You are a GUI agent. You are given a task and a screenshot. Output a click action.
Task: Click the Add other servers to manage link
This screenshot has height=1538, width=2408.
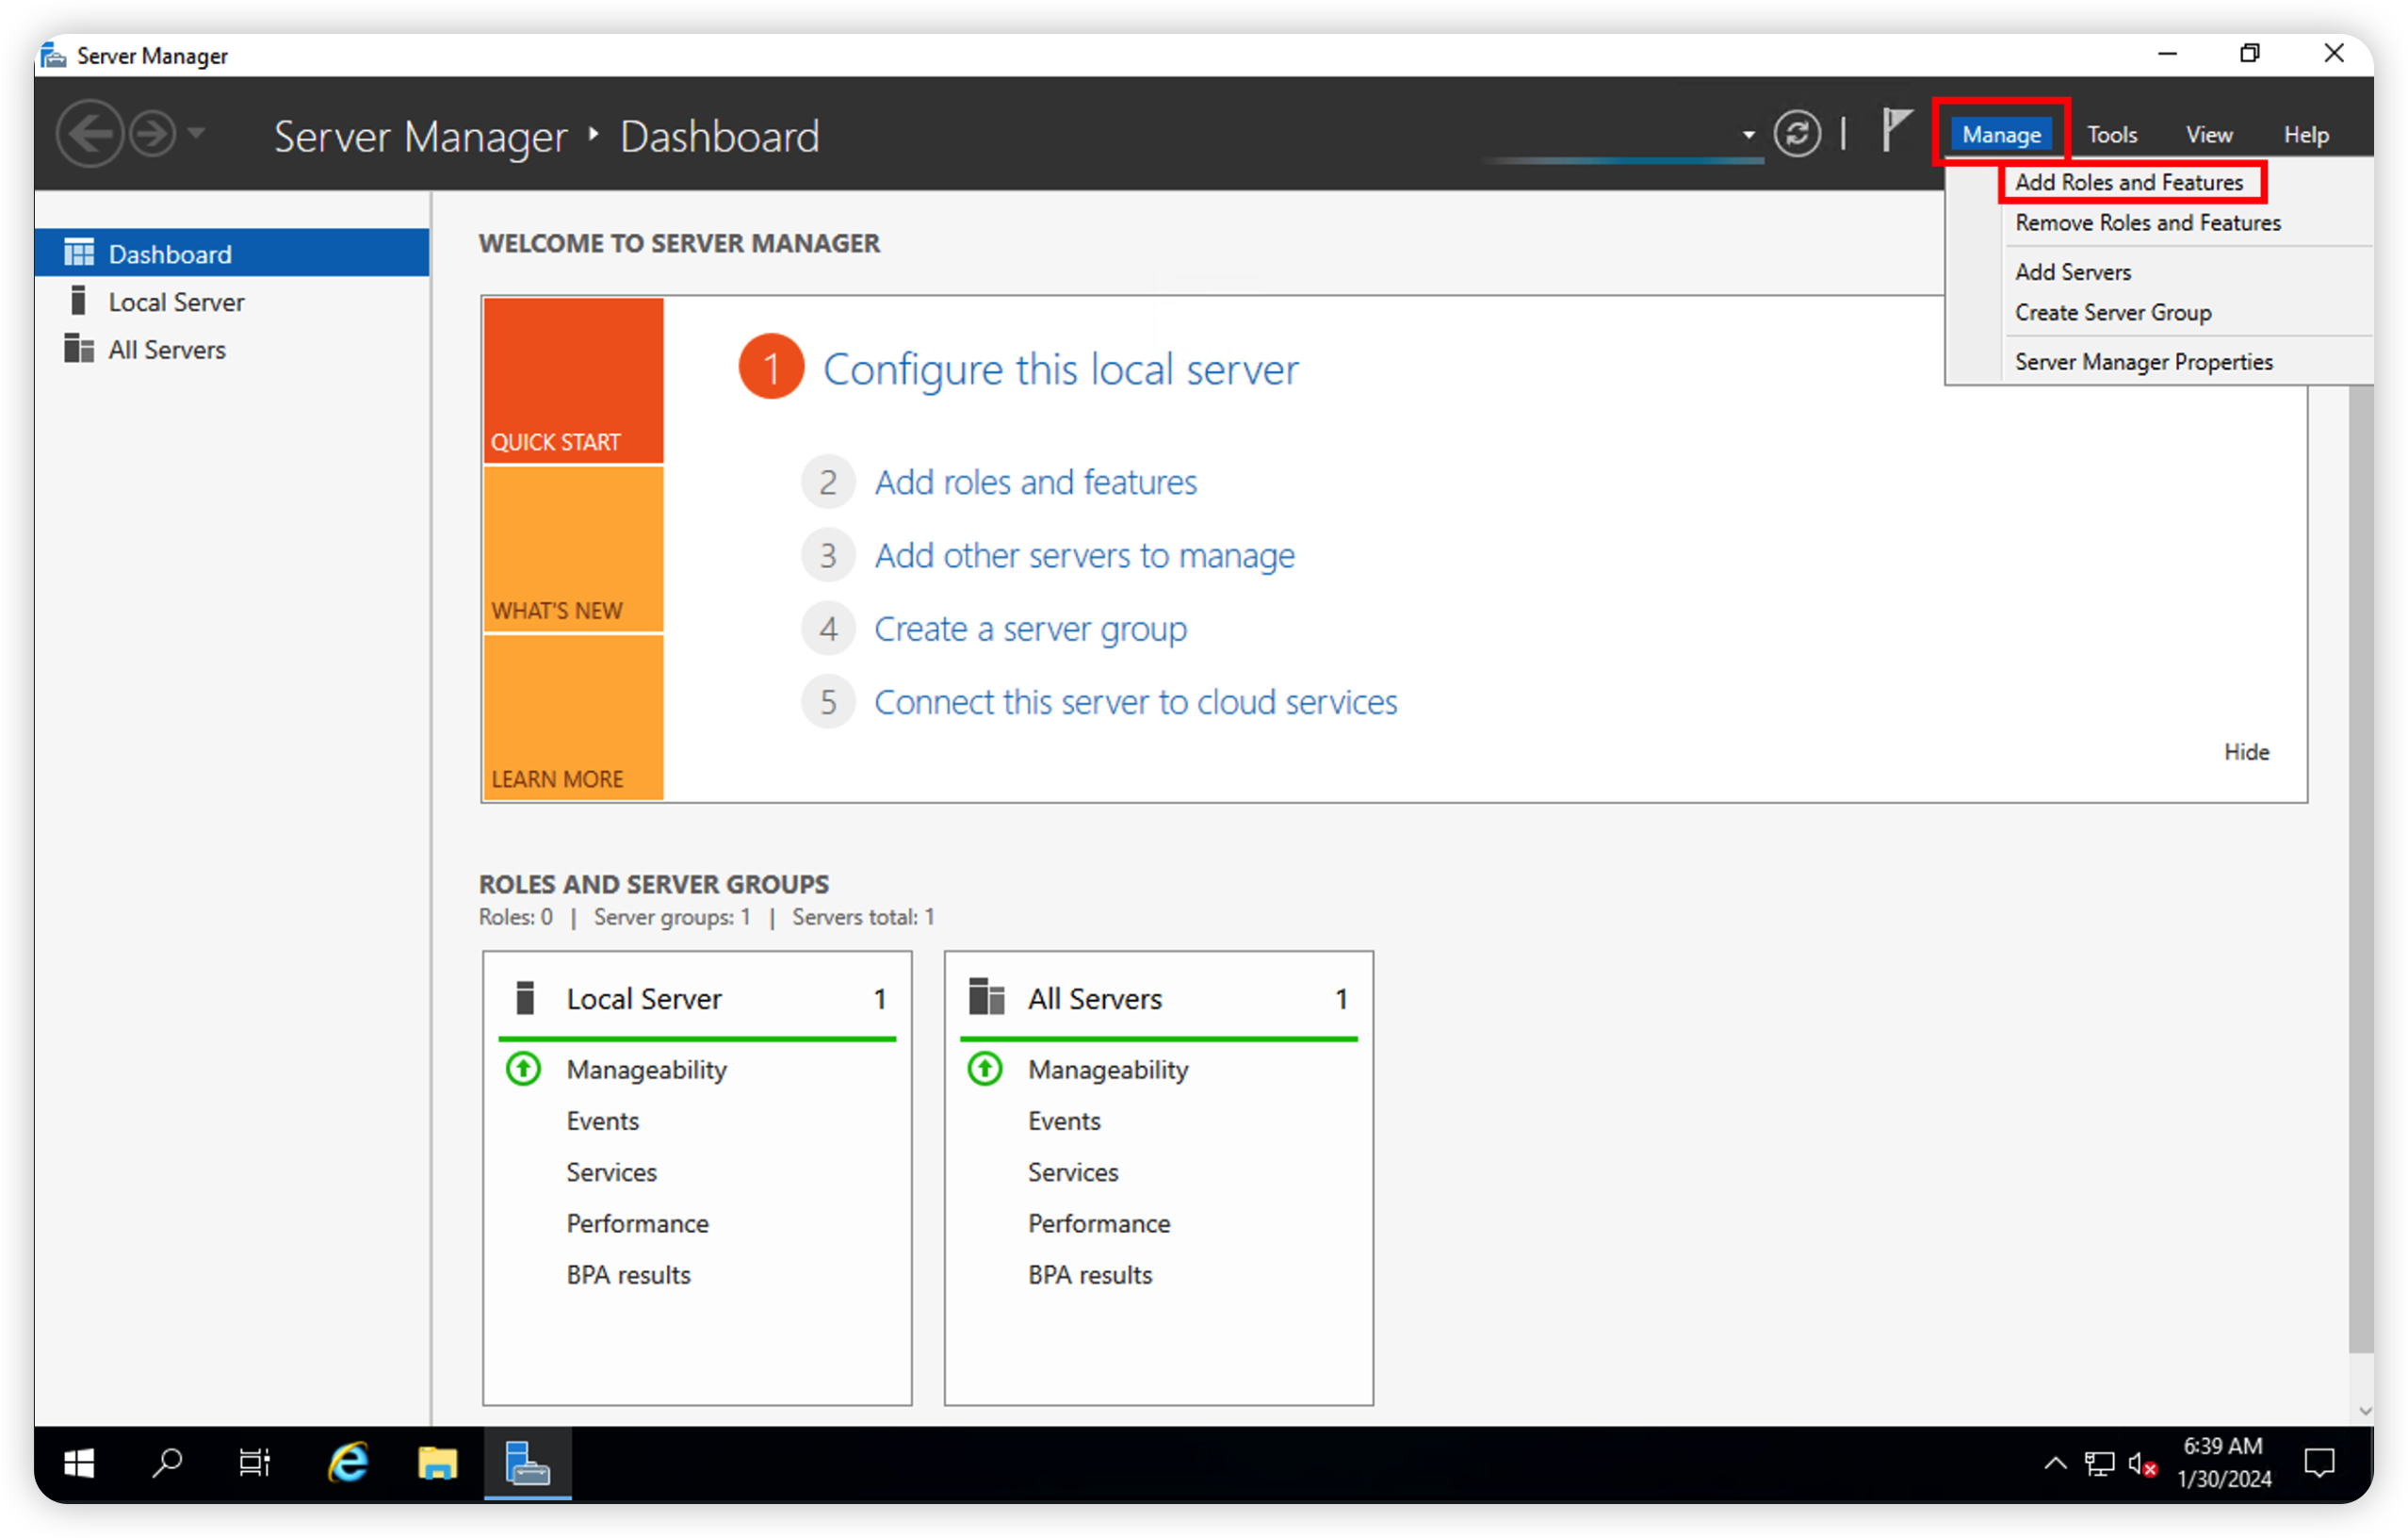[1084, 555]
